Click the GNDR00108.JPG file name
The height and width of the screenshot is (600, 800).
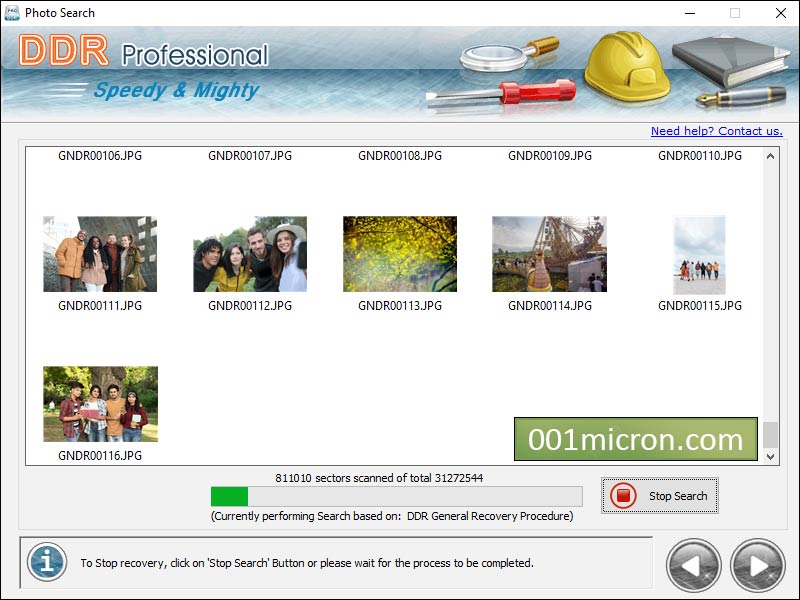coord(400,156)
